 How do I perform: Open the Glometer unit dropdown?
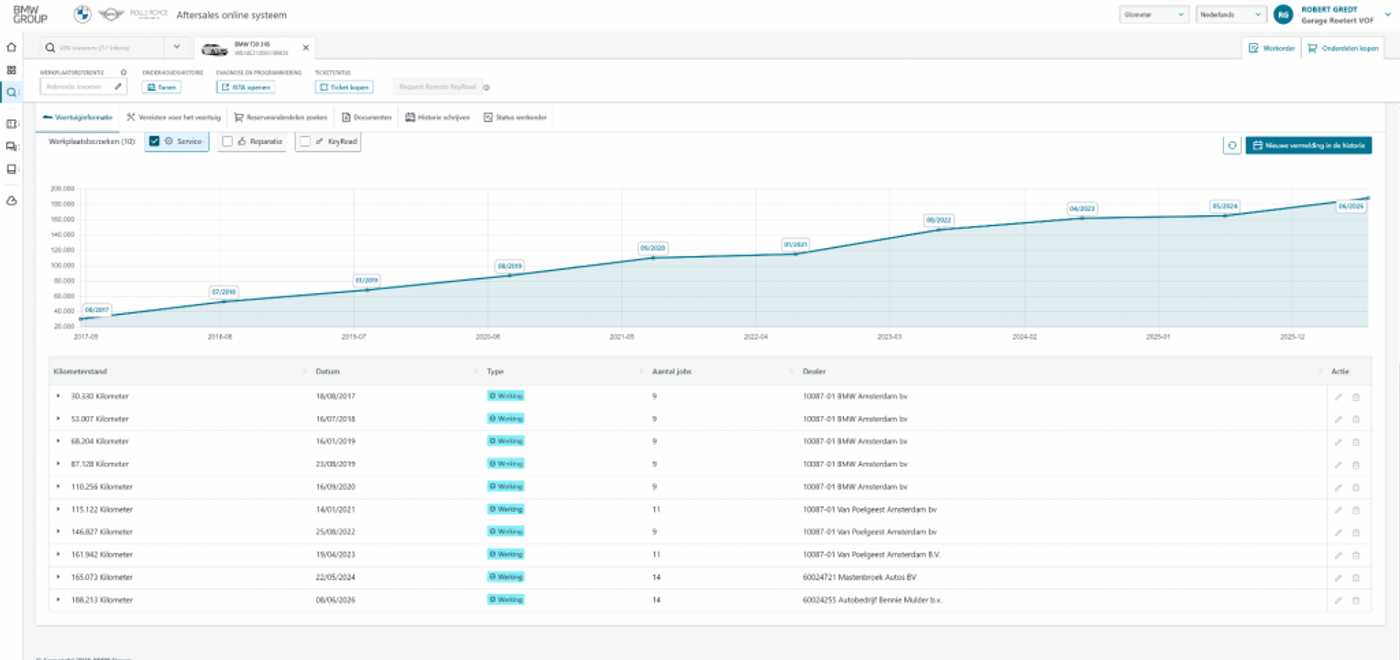click(1154, 15)
